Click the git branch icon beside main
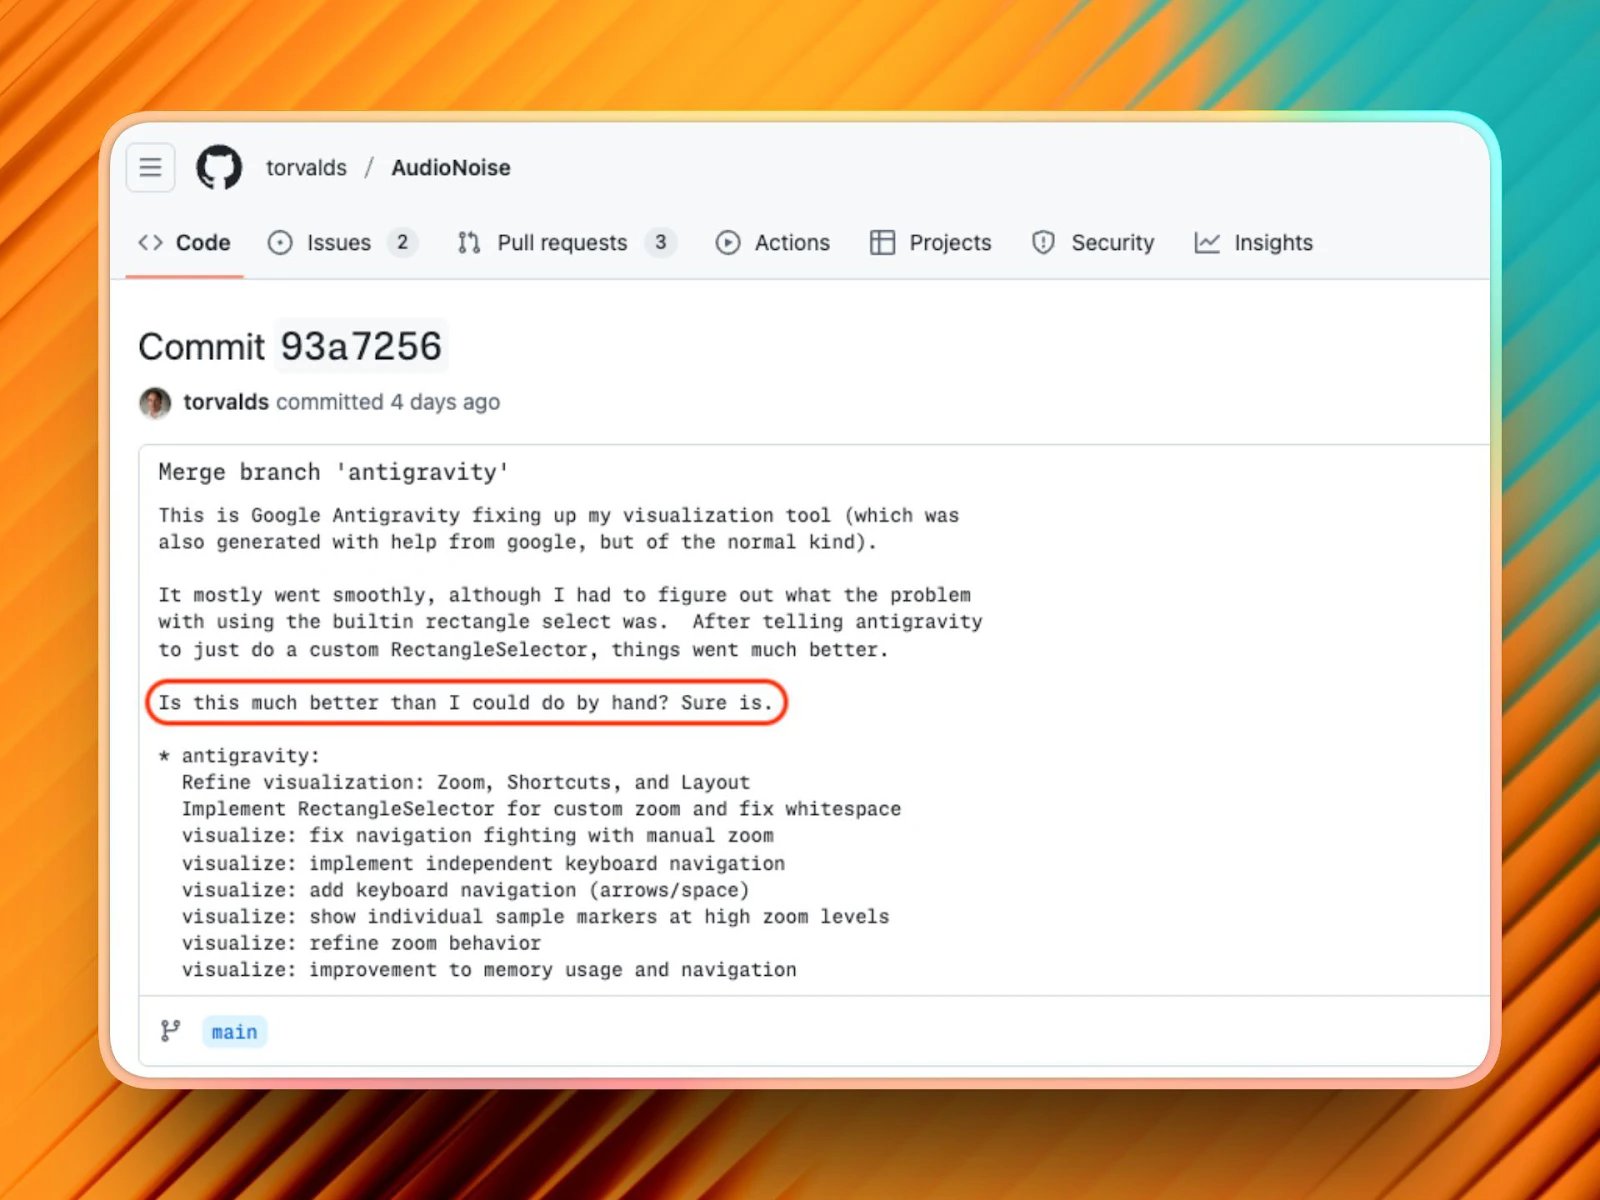Screen dimensions: 1600x1200 pyautogui.click(x=171, y=1031)
